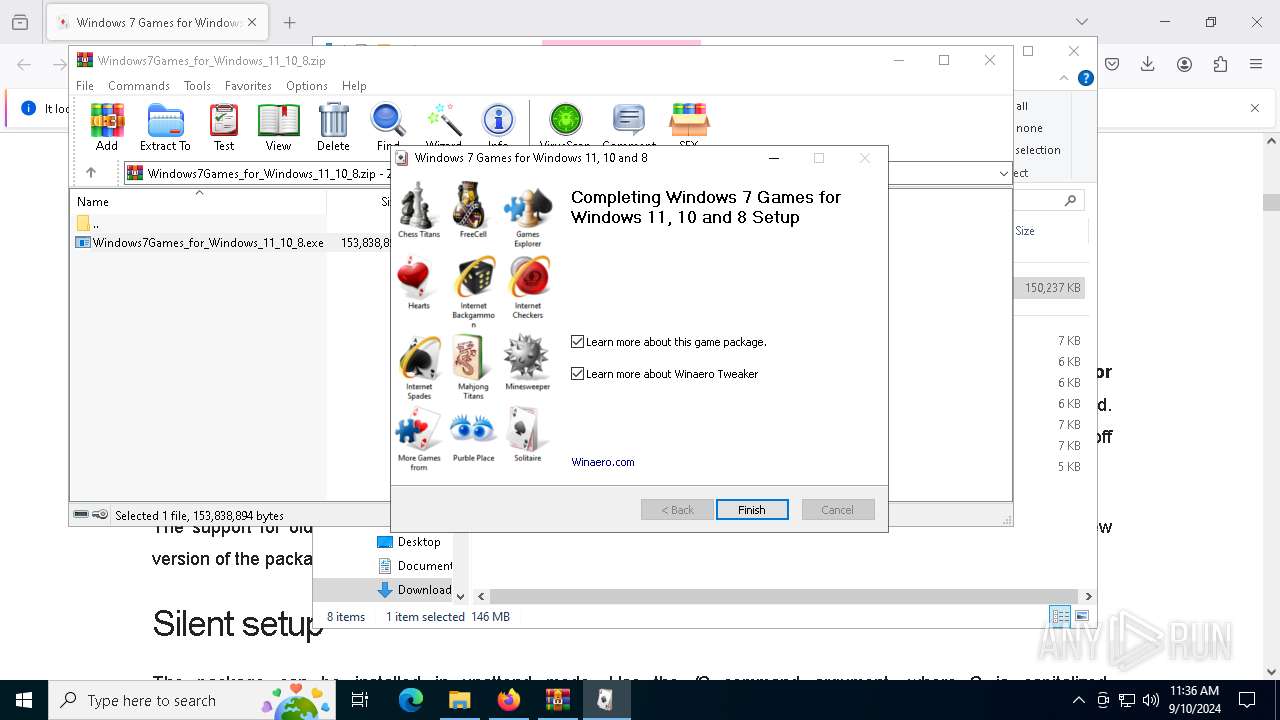Image resolution: width=1280 pixels, height=720 pixels.
Task: Open the Firefox list all tabs dropdown
Action: coord(1081,22)
